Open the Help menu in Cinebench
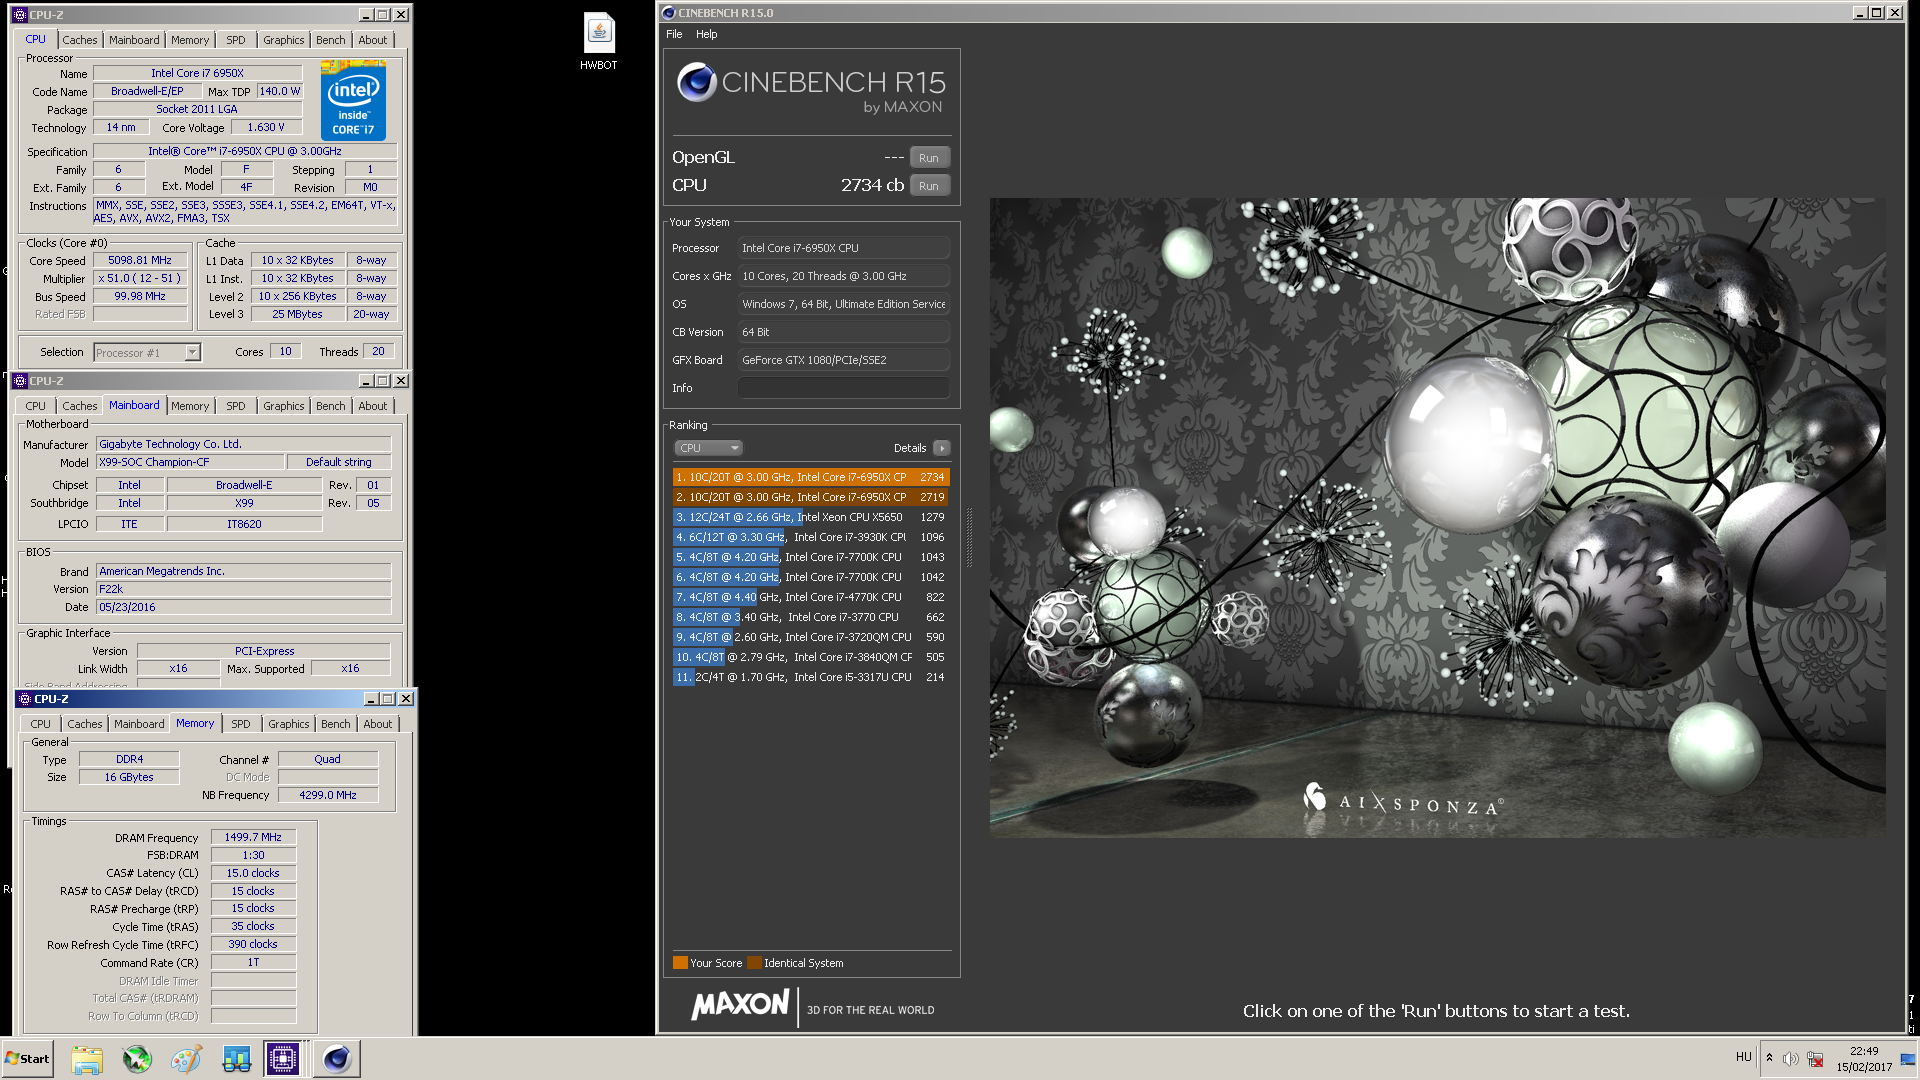1920x1080 pixels. pyautogui.click(x=706, y=34)
